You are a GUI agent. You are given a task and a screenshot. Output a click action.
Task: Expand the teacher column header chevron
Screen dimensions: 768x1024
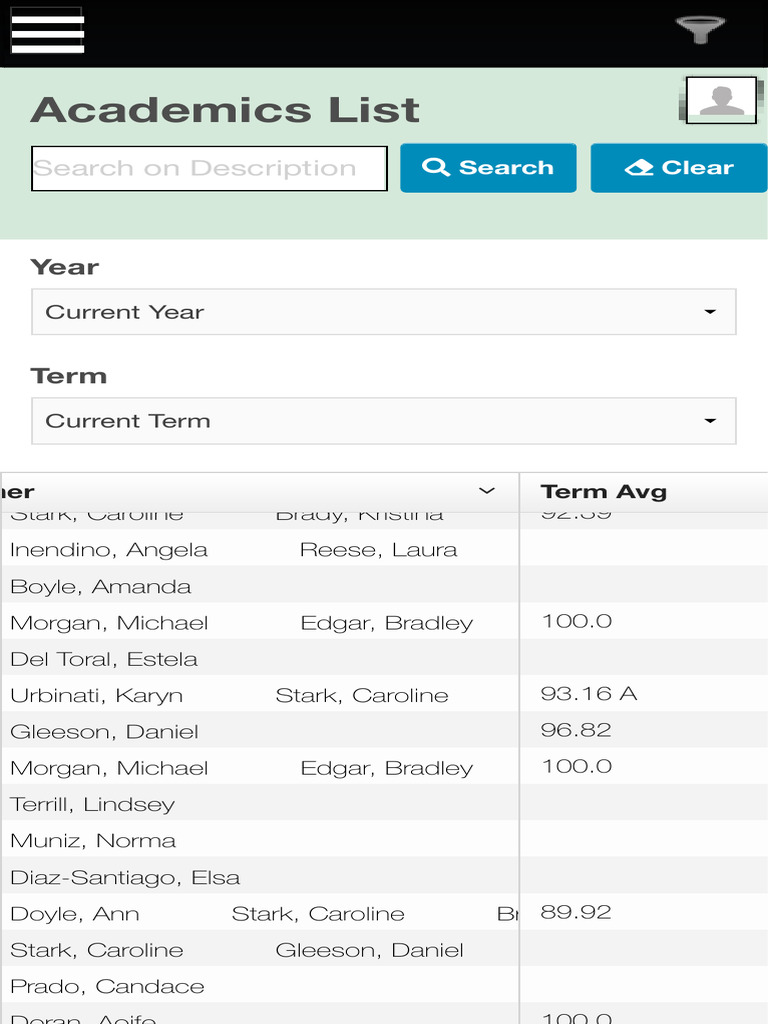(487, 491)
